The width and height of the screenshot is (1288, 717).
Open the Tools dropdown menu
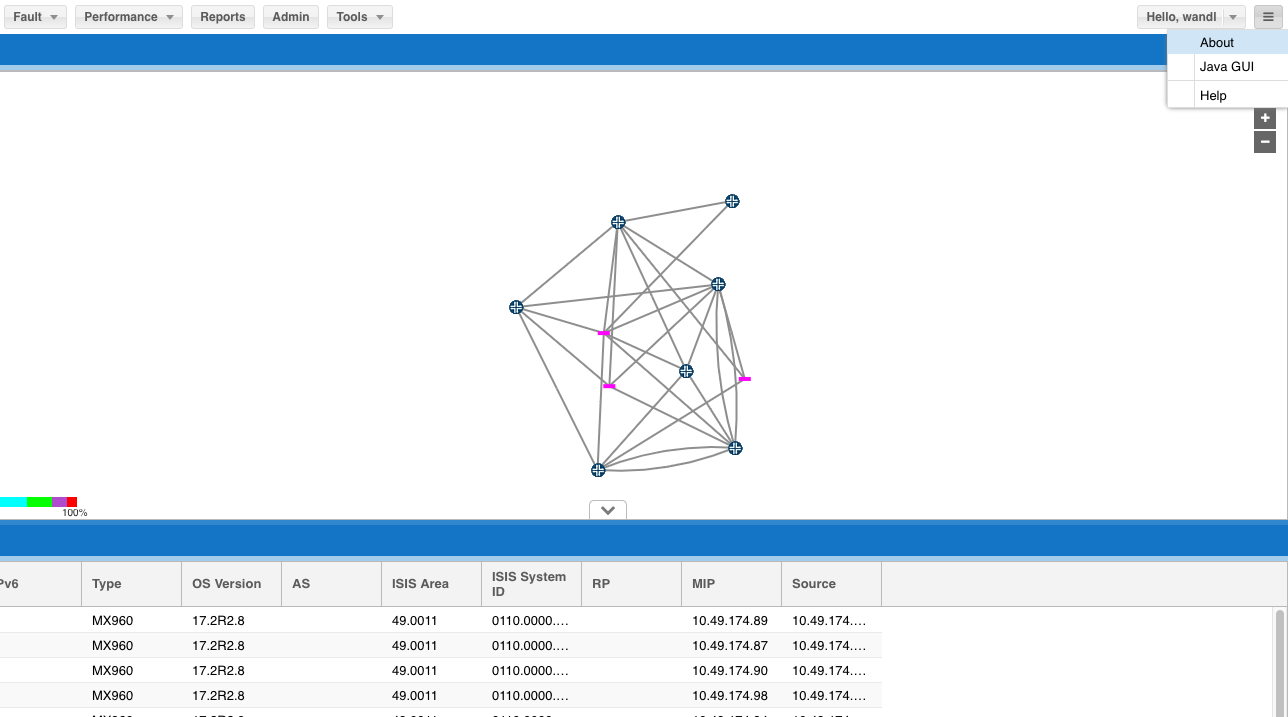(x=359, y=17)
